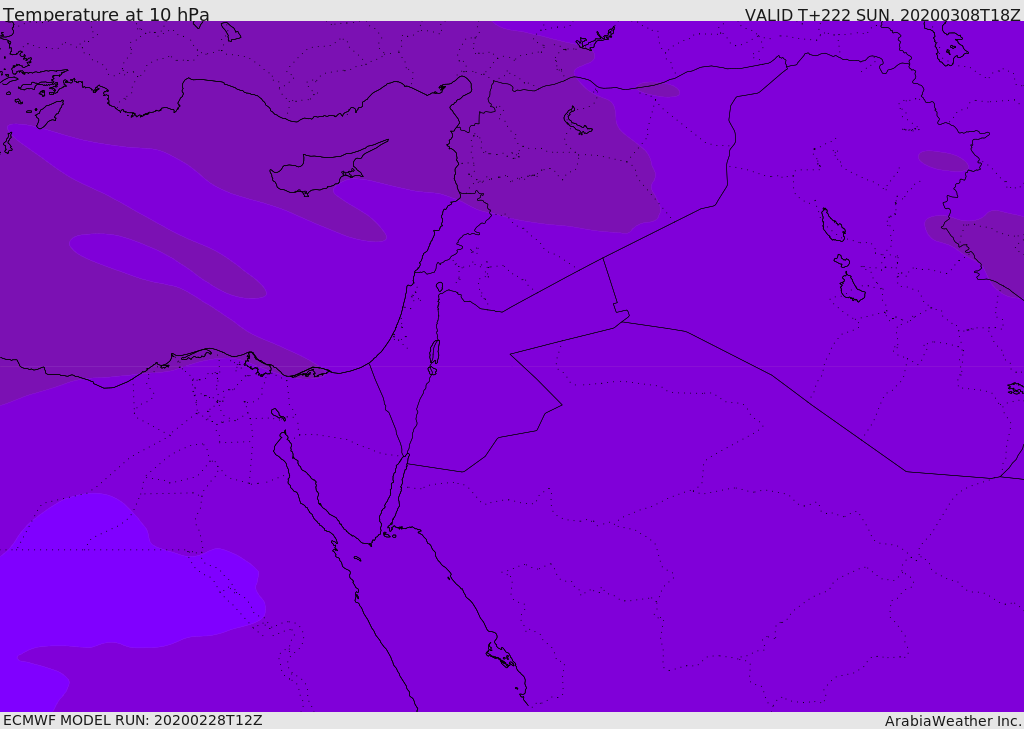Click the 'ECMWF MODEL RUN: 20200228T12Z' footer text
This screenshot has width=1024, height=729.
(133, 720)
